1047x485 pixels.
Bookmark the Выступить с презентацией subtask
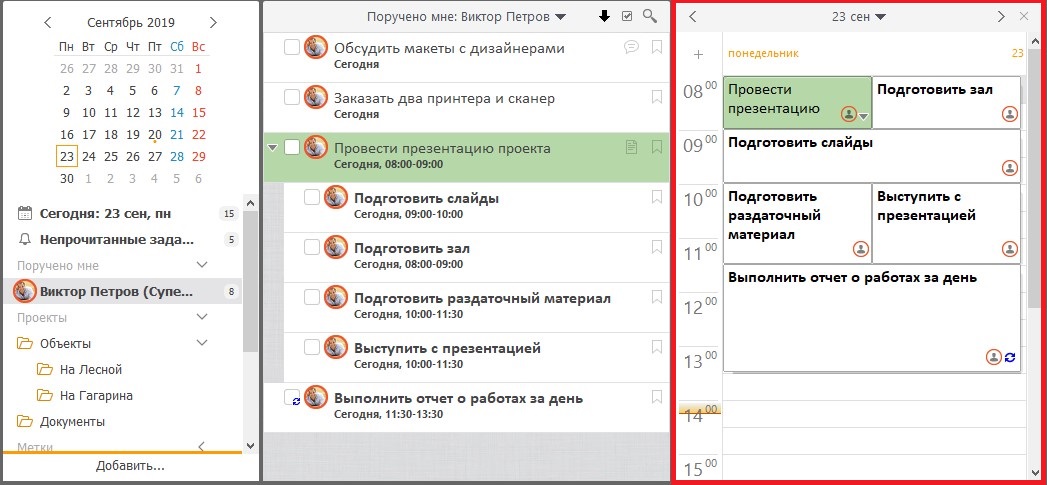(x=656, y=347)
